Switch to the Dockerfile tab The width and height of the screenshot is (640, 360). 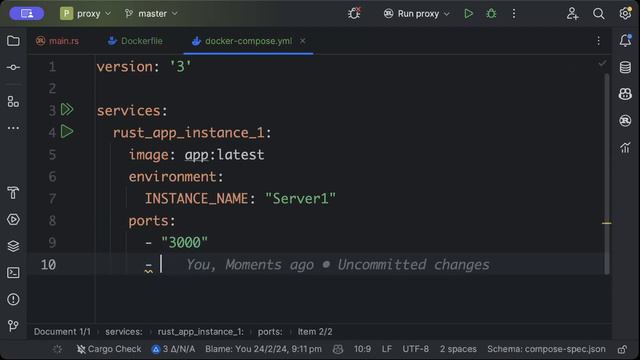[136, 41]
